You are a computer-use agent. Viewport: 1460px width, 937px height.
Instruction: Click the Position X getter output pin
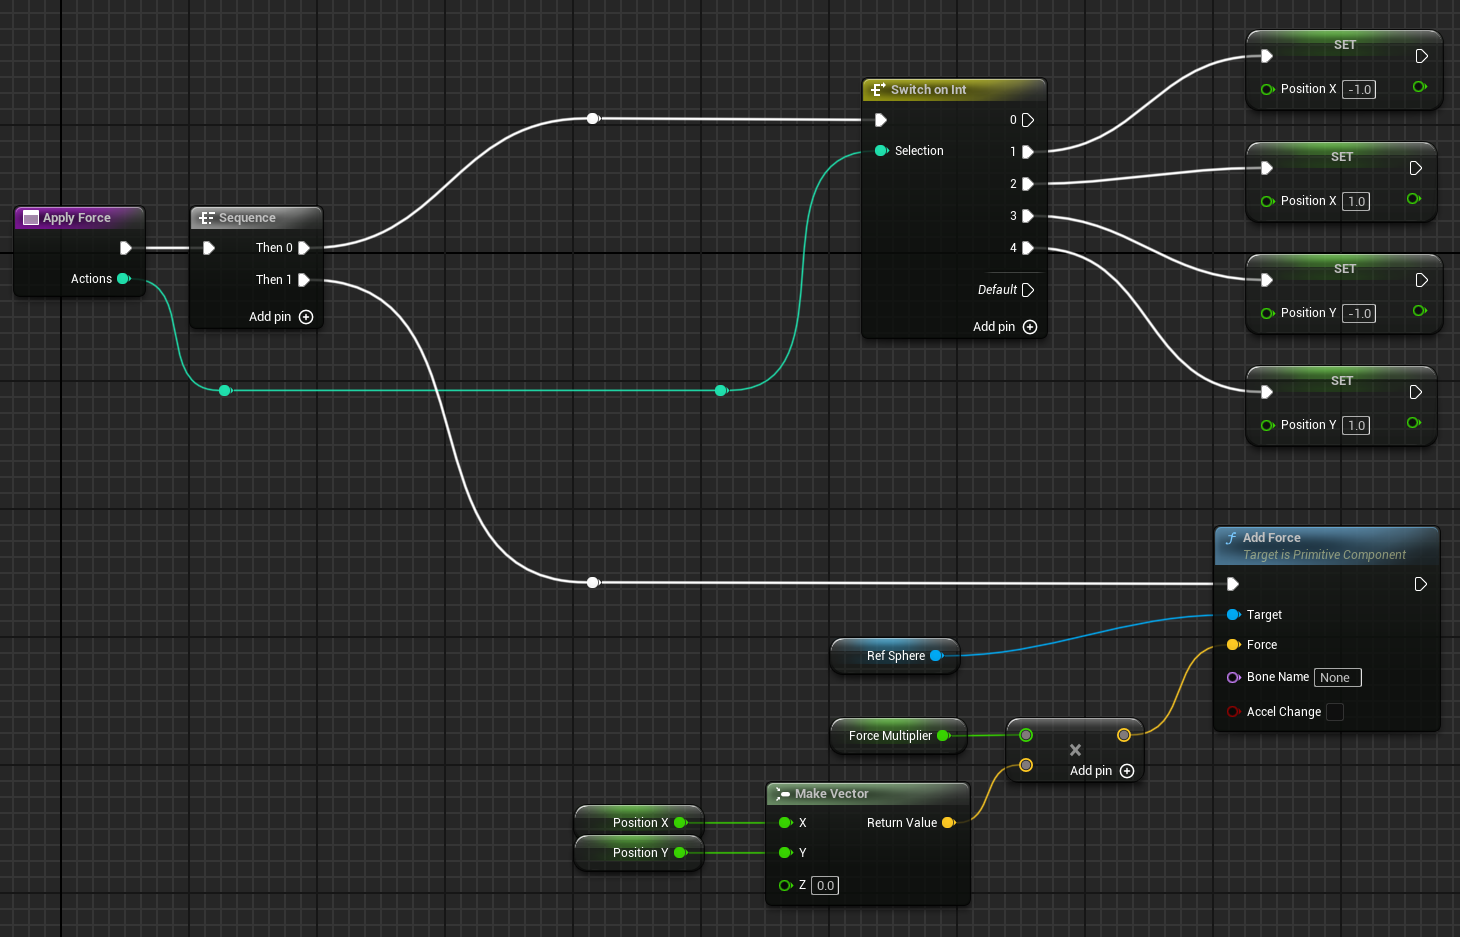680,823
